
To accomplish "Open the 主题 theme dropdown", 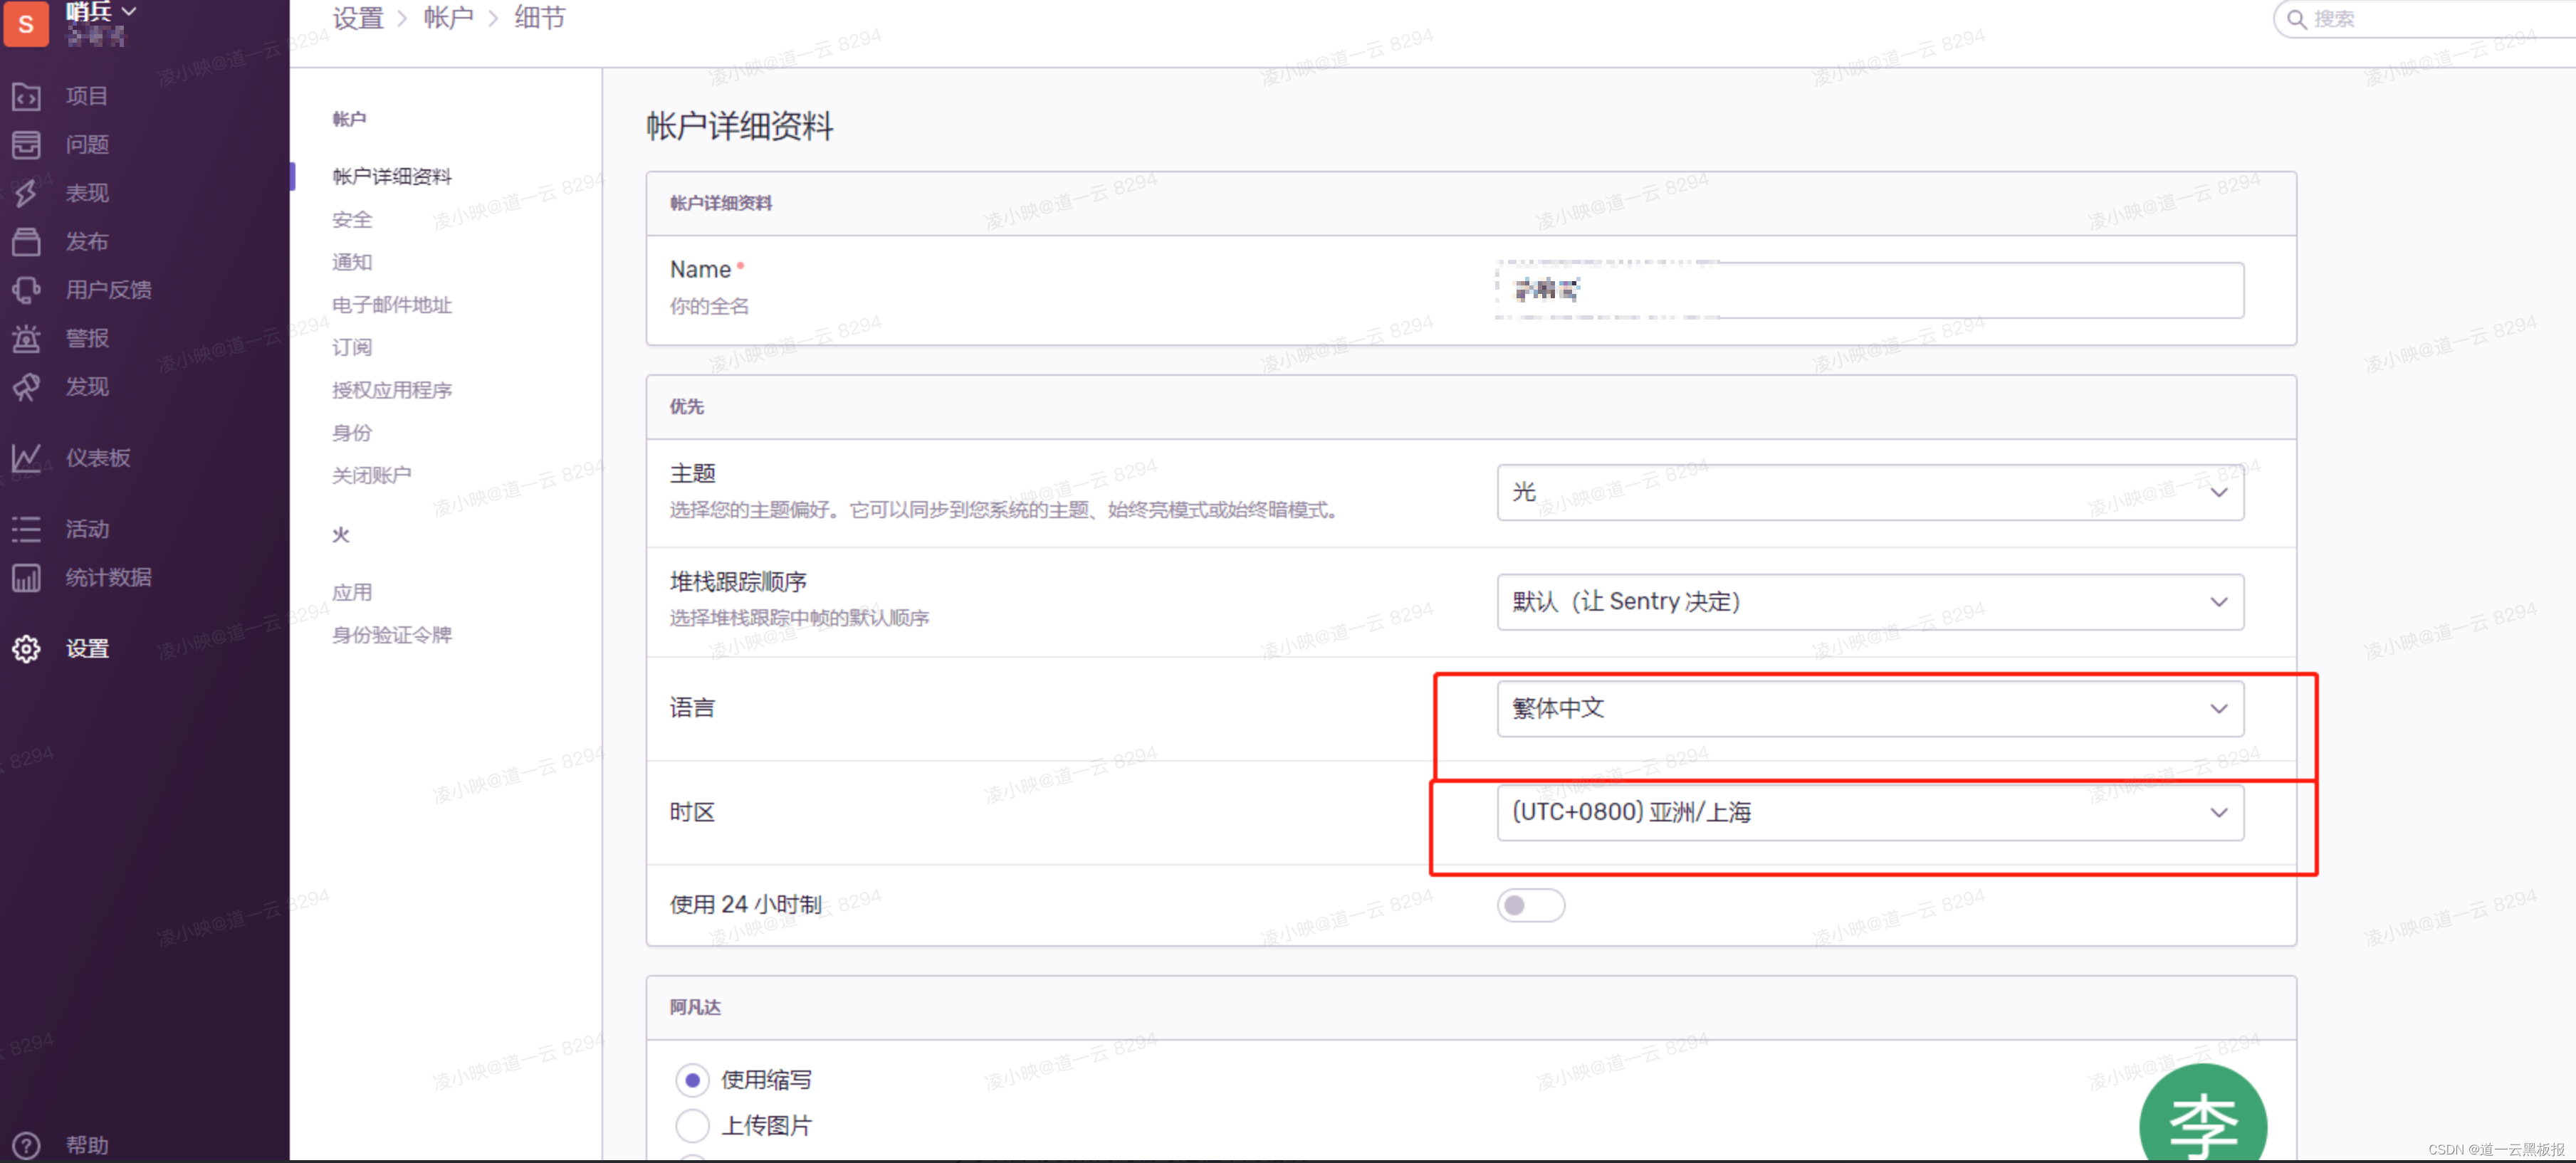I will [1868, 492].
